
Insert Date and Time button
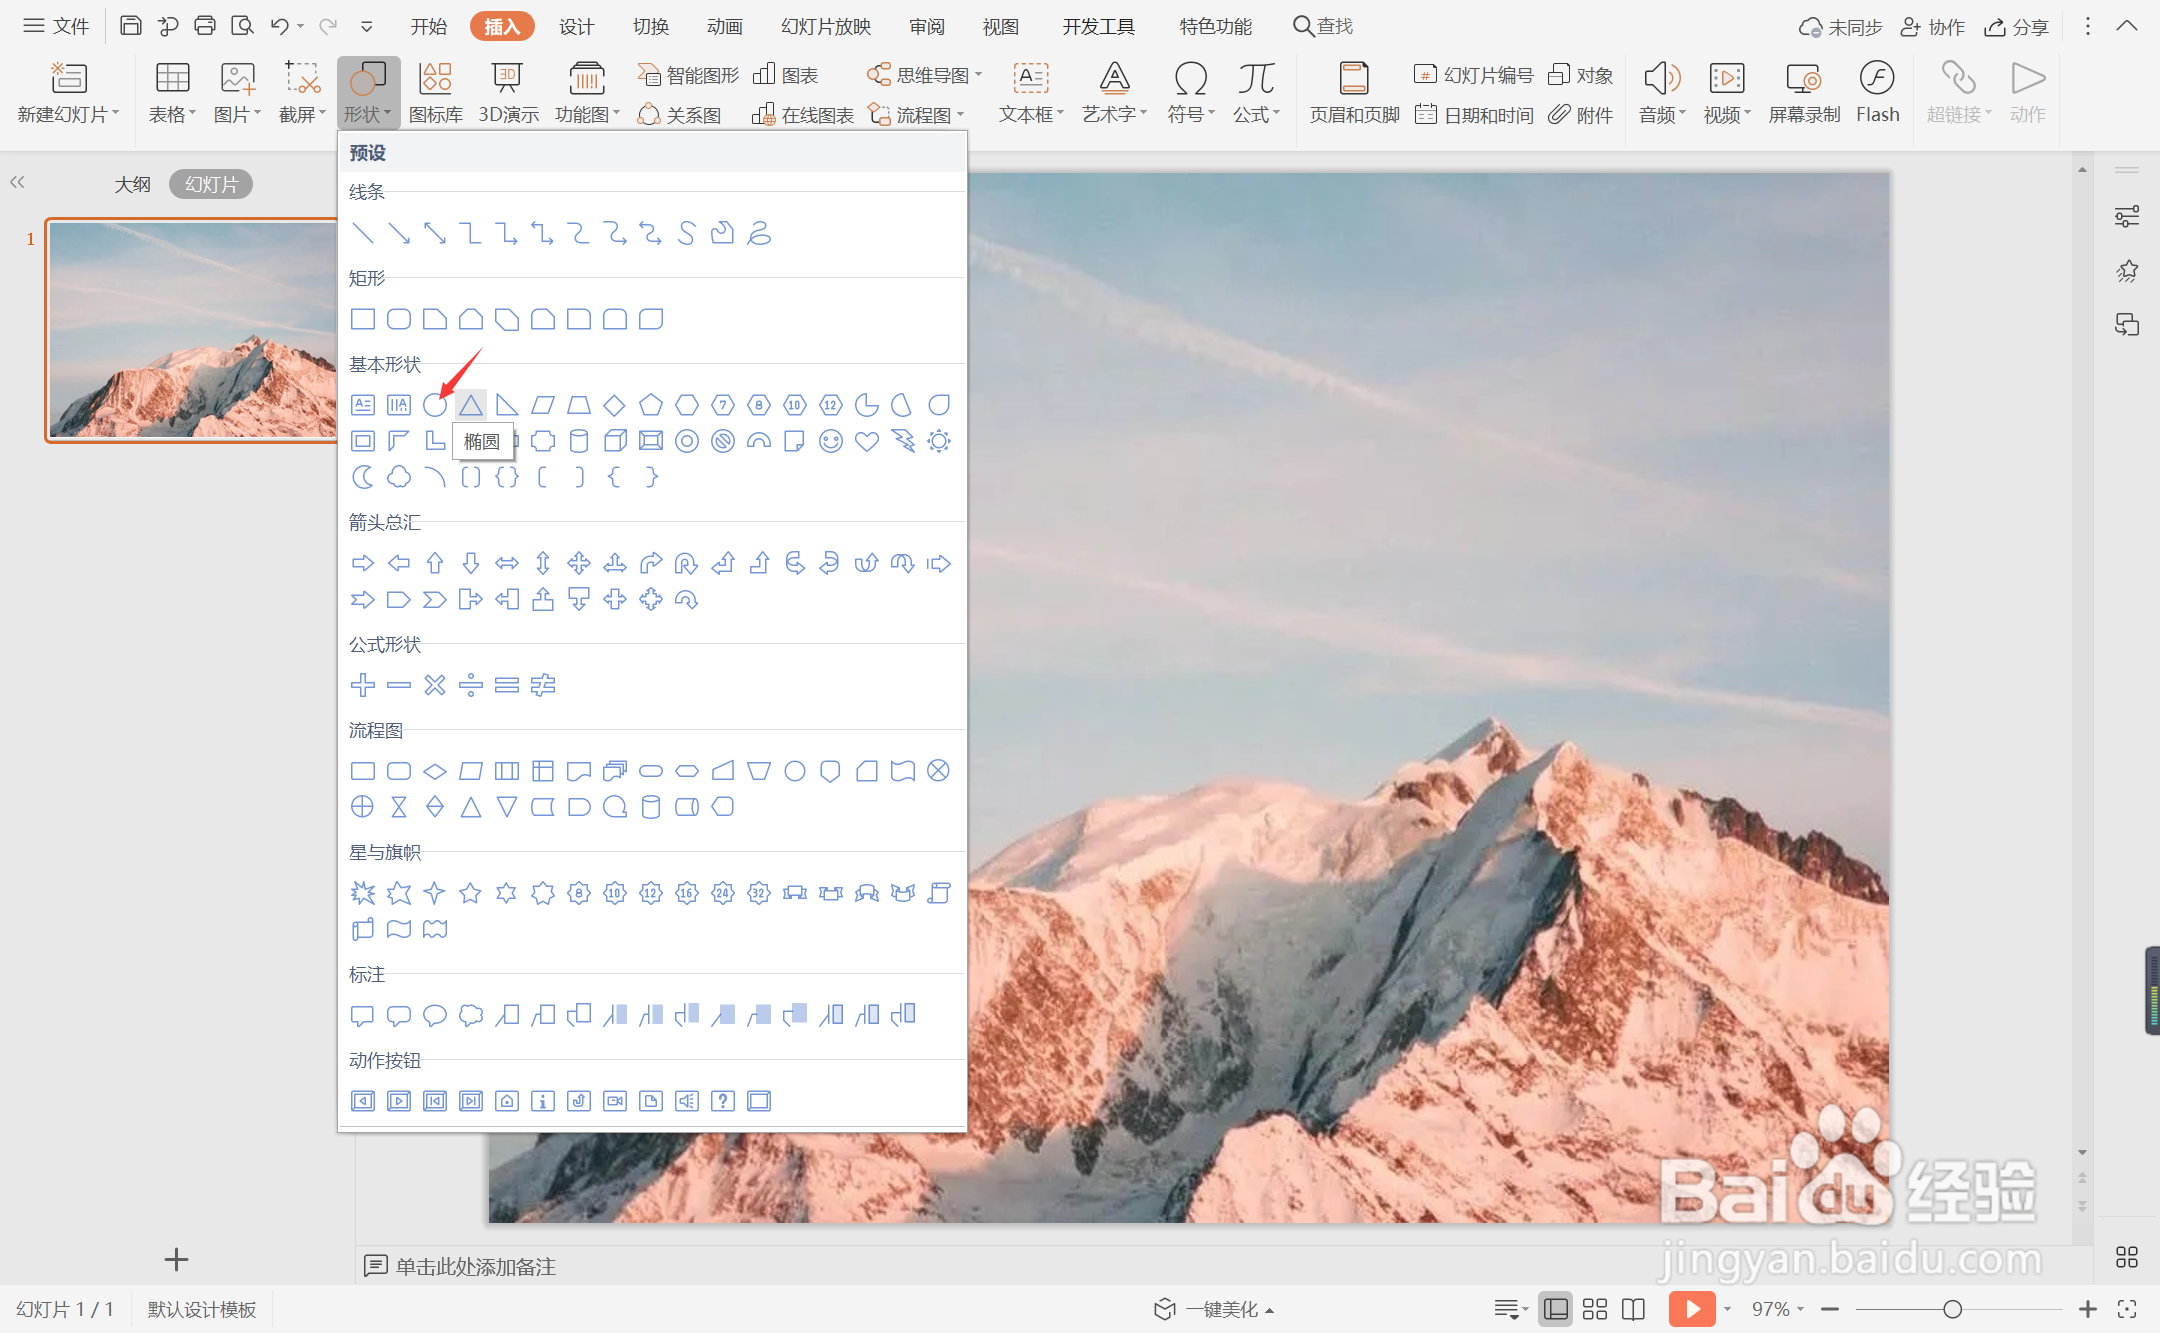pyautogui.click(x=1474, y=115)
